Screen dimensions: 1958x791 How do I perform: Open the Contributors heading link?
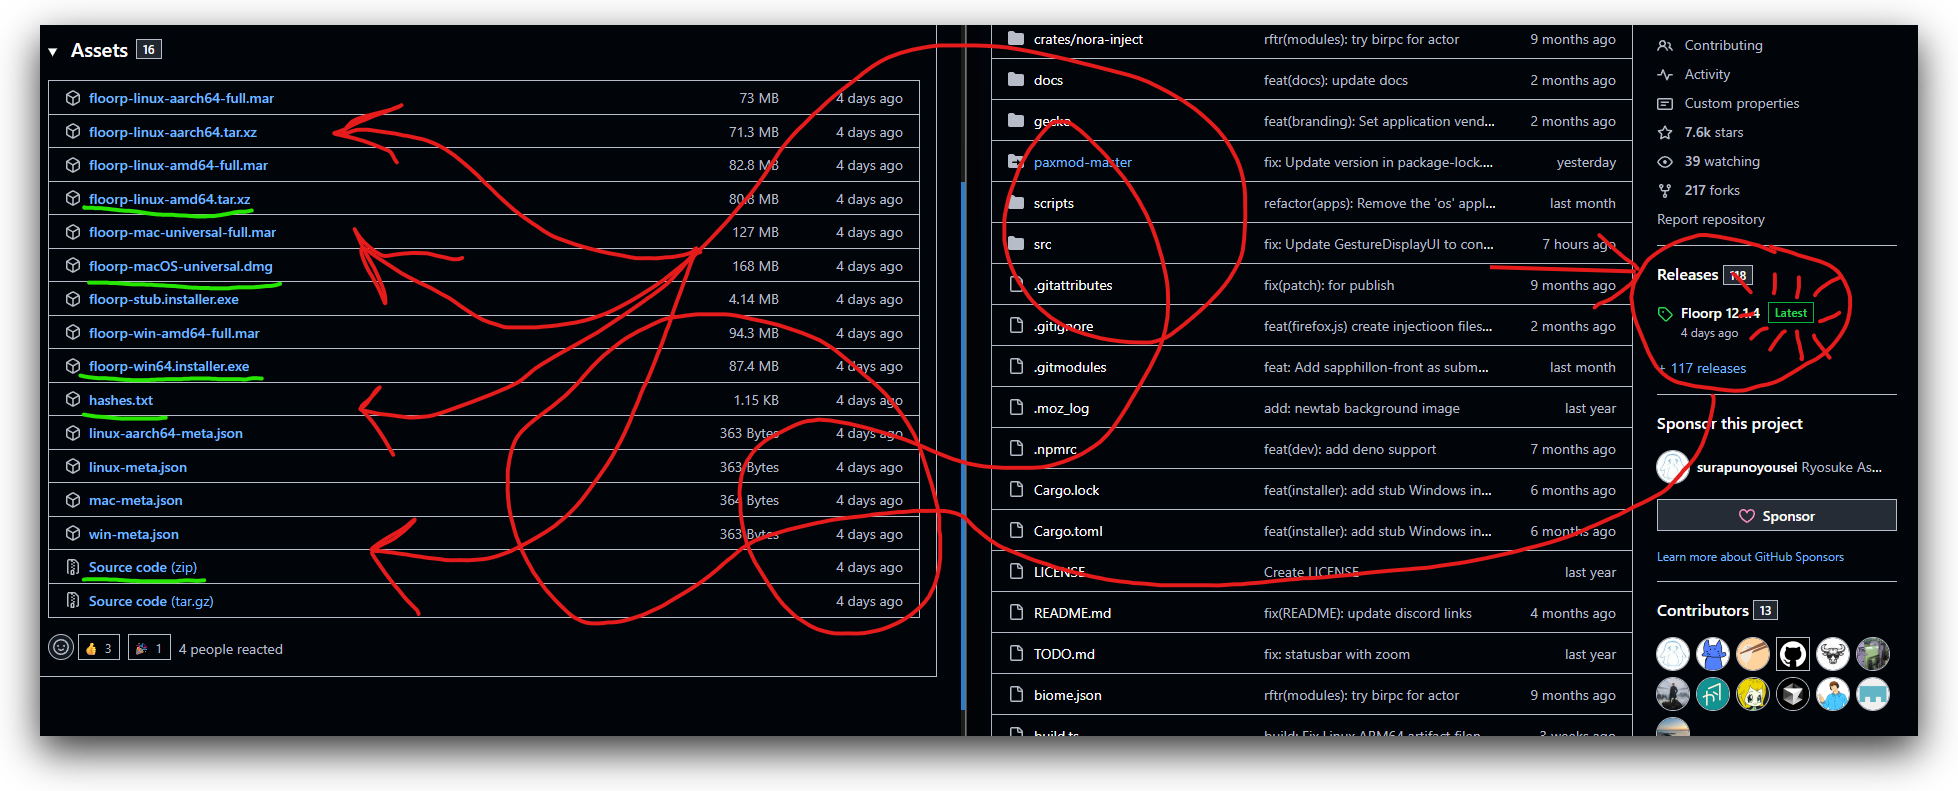pos(1703,611)
